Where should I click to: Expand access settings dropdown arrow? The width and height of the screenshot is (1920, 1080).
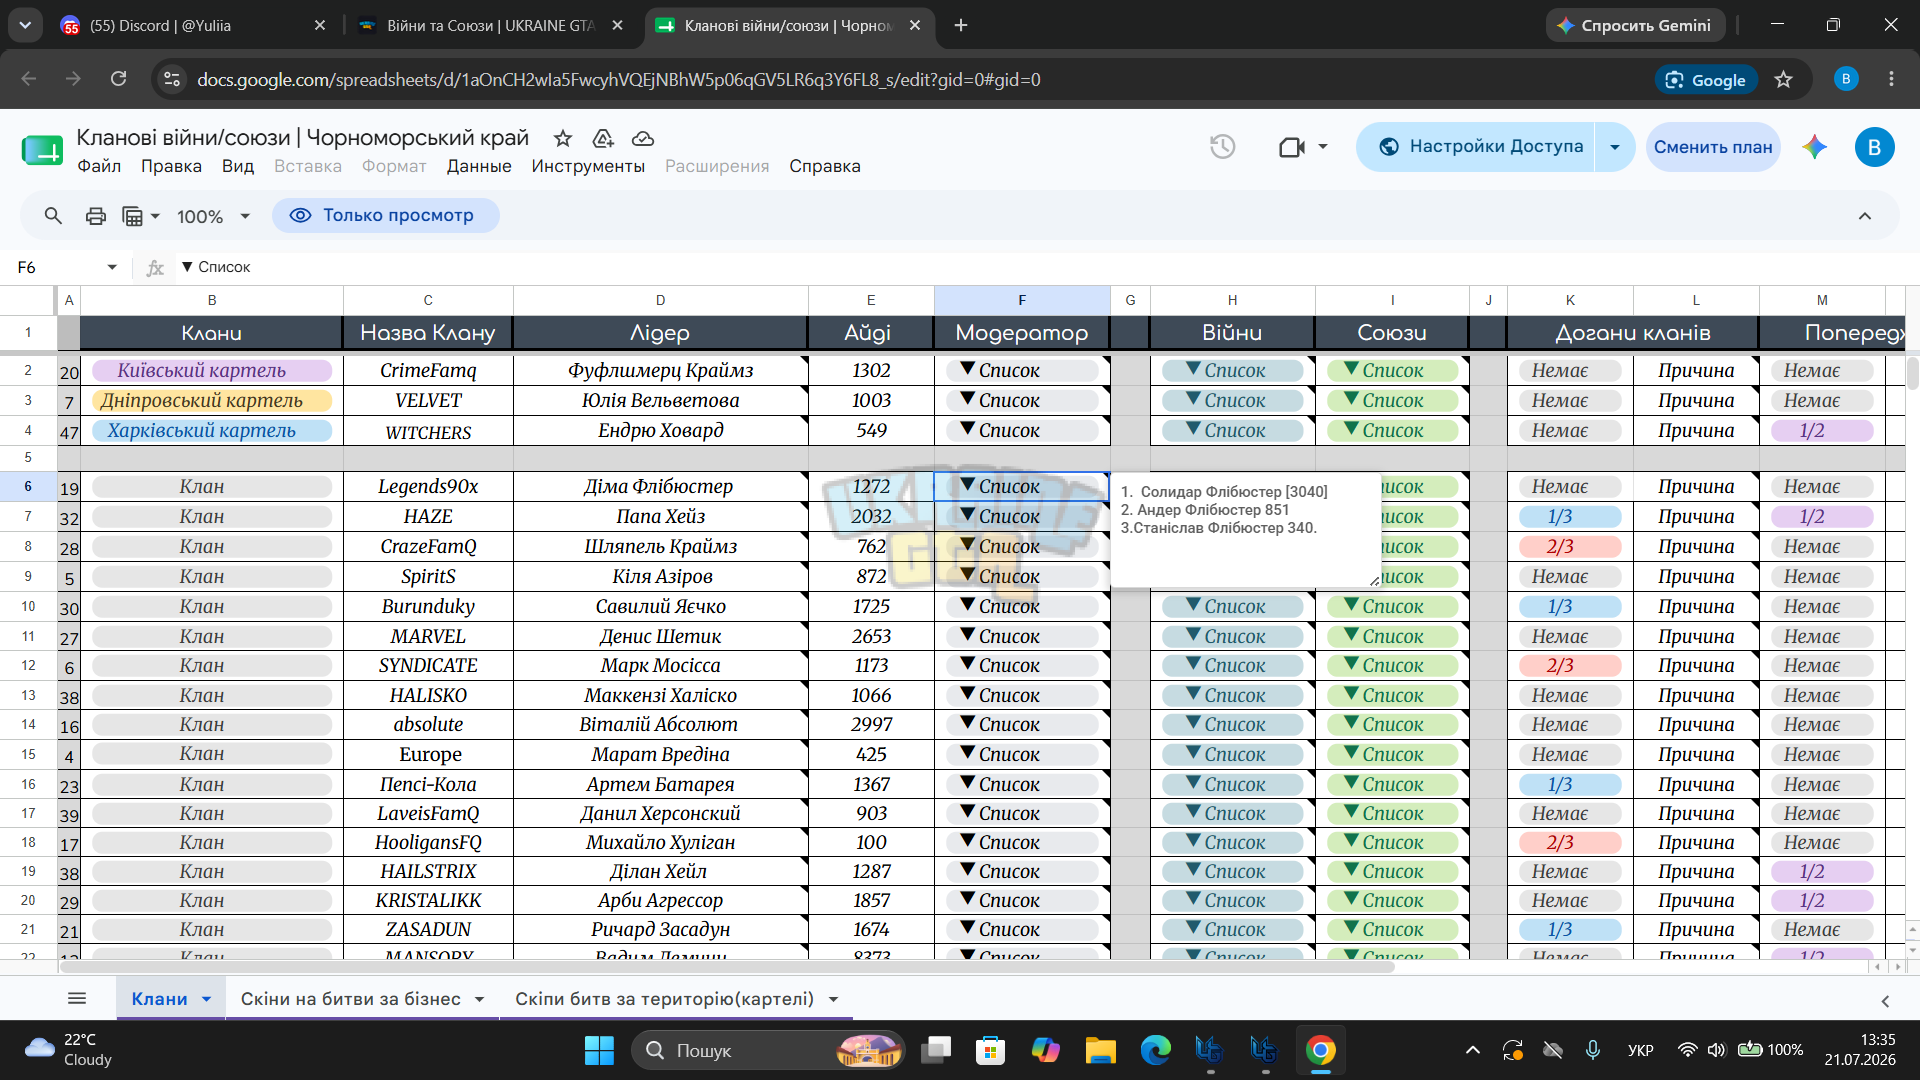1614,147
